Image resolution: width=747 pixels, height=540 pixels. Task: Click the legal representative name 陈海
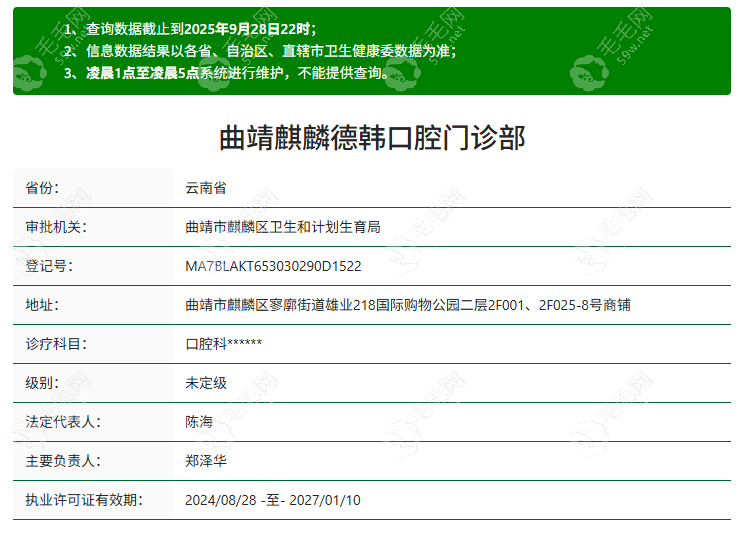point(199,422)
